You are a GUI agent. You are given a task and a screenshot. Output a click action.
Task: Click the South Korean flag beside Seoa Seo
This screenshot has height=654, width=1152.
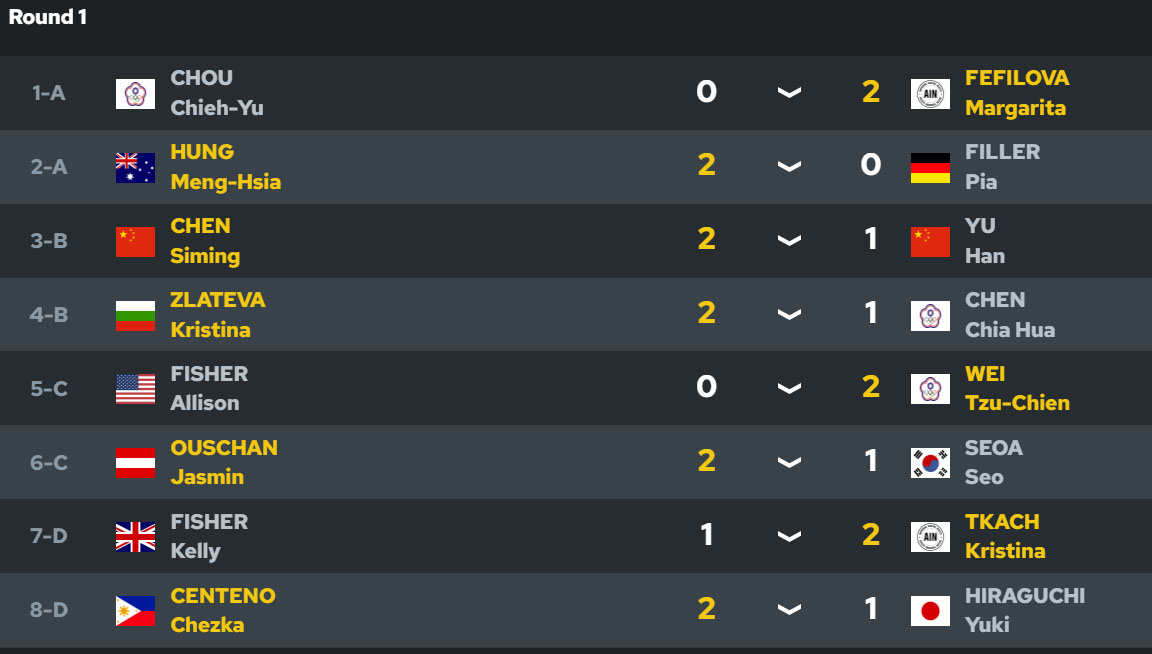930,463
